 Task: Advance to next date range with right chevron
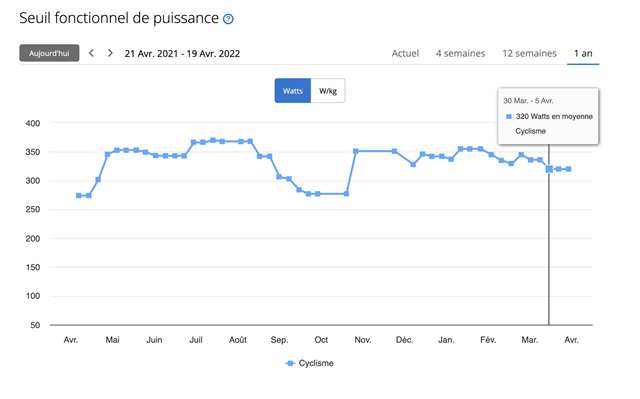(x=110, y=53)
